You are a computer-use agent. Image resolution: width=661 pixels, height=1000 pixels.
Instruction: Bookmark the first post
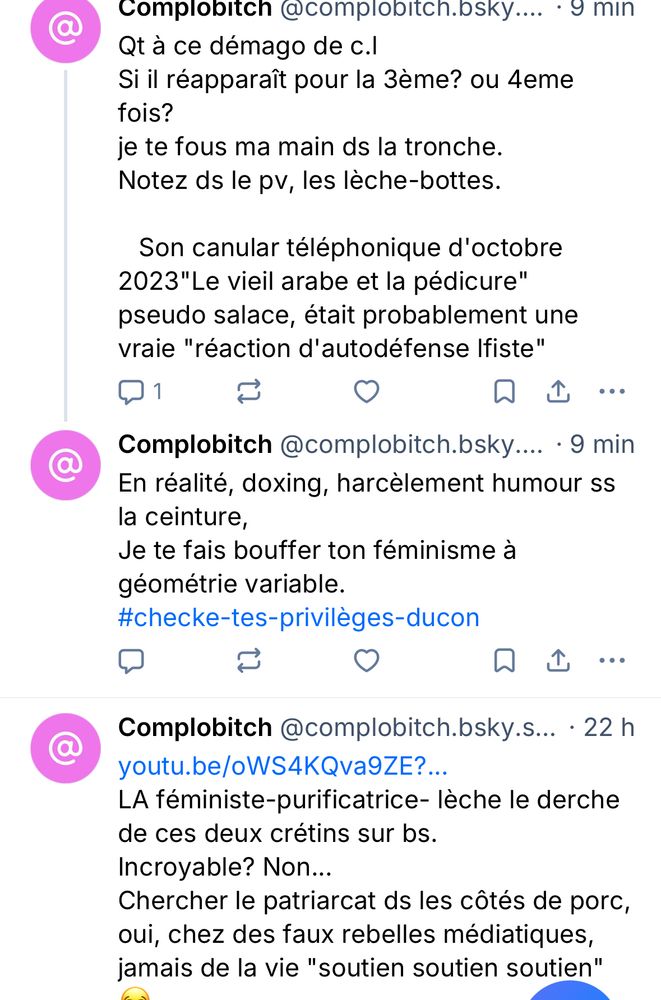[504, 391]
